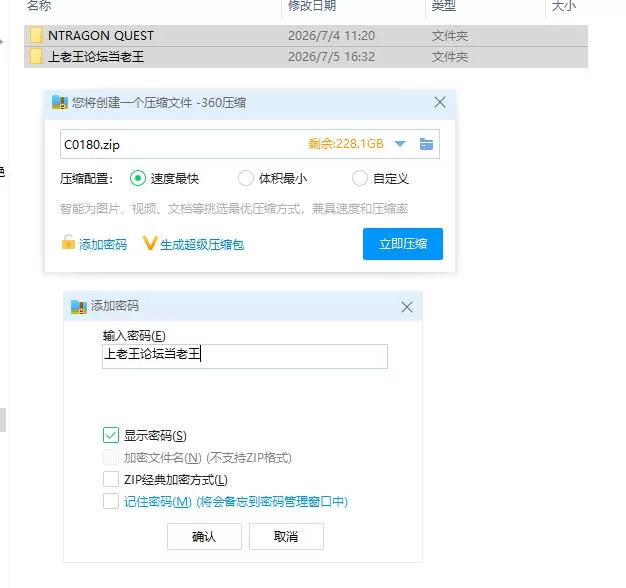Select the NTRAGON QUEST folder row
This screenshot has width=626, height=588.
(306, 36)
